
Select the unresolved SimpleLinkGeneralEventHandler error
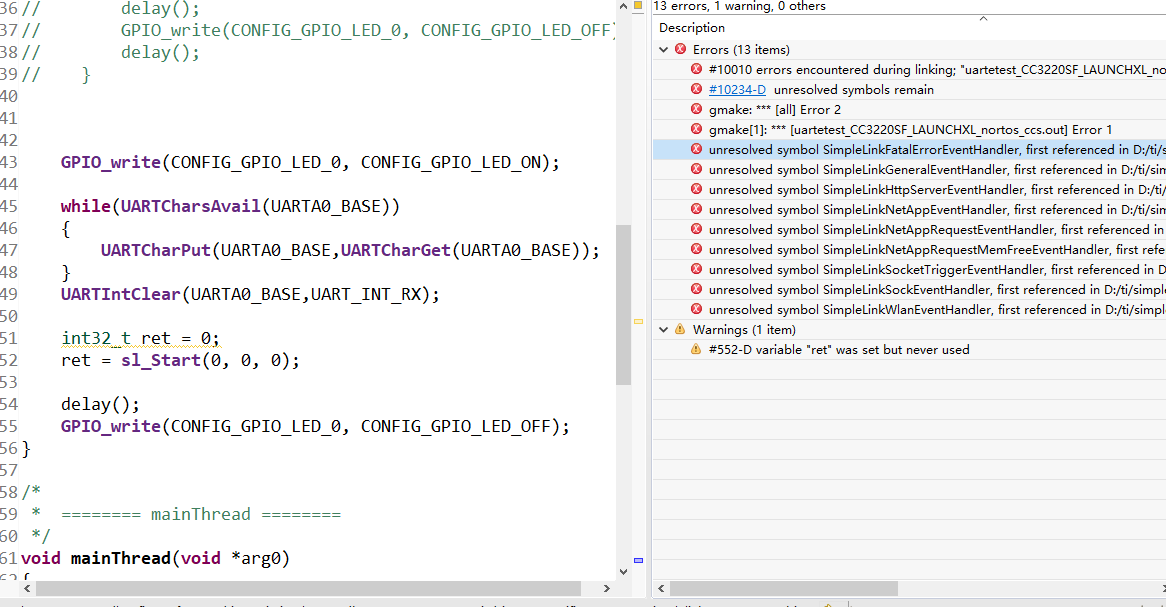pos(909,170)
